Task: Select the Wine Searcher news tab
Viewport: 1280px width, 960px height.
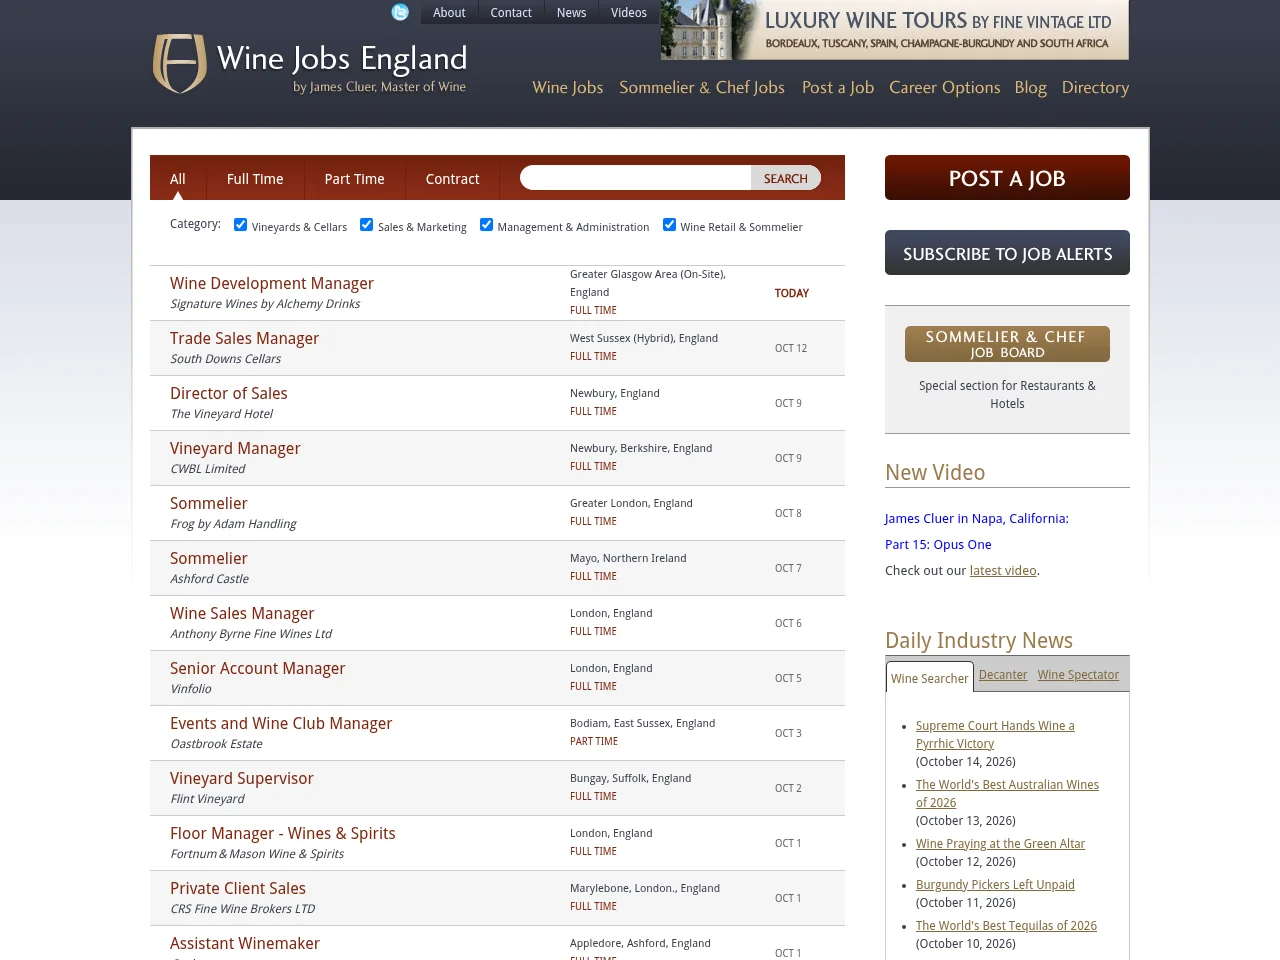Action: (930, 678)
